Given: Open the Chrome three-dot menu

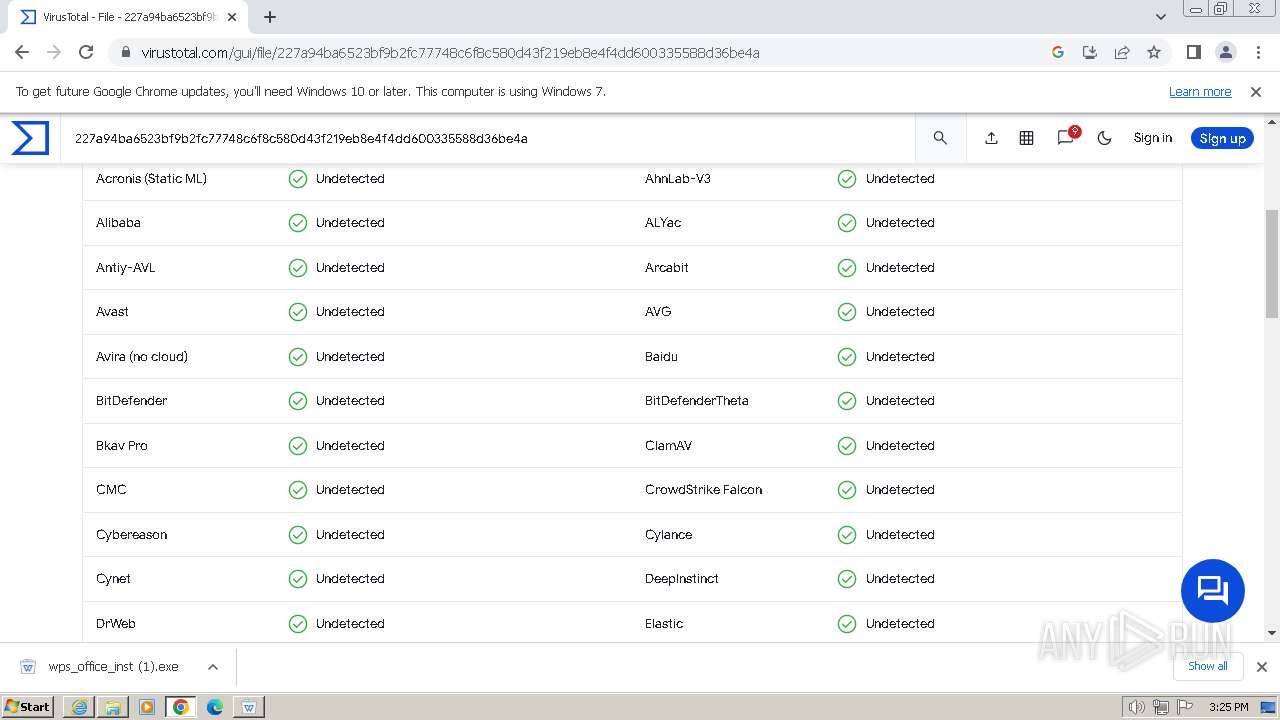Looking at the screenshot, I should click(1257, 52).
